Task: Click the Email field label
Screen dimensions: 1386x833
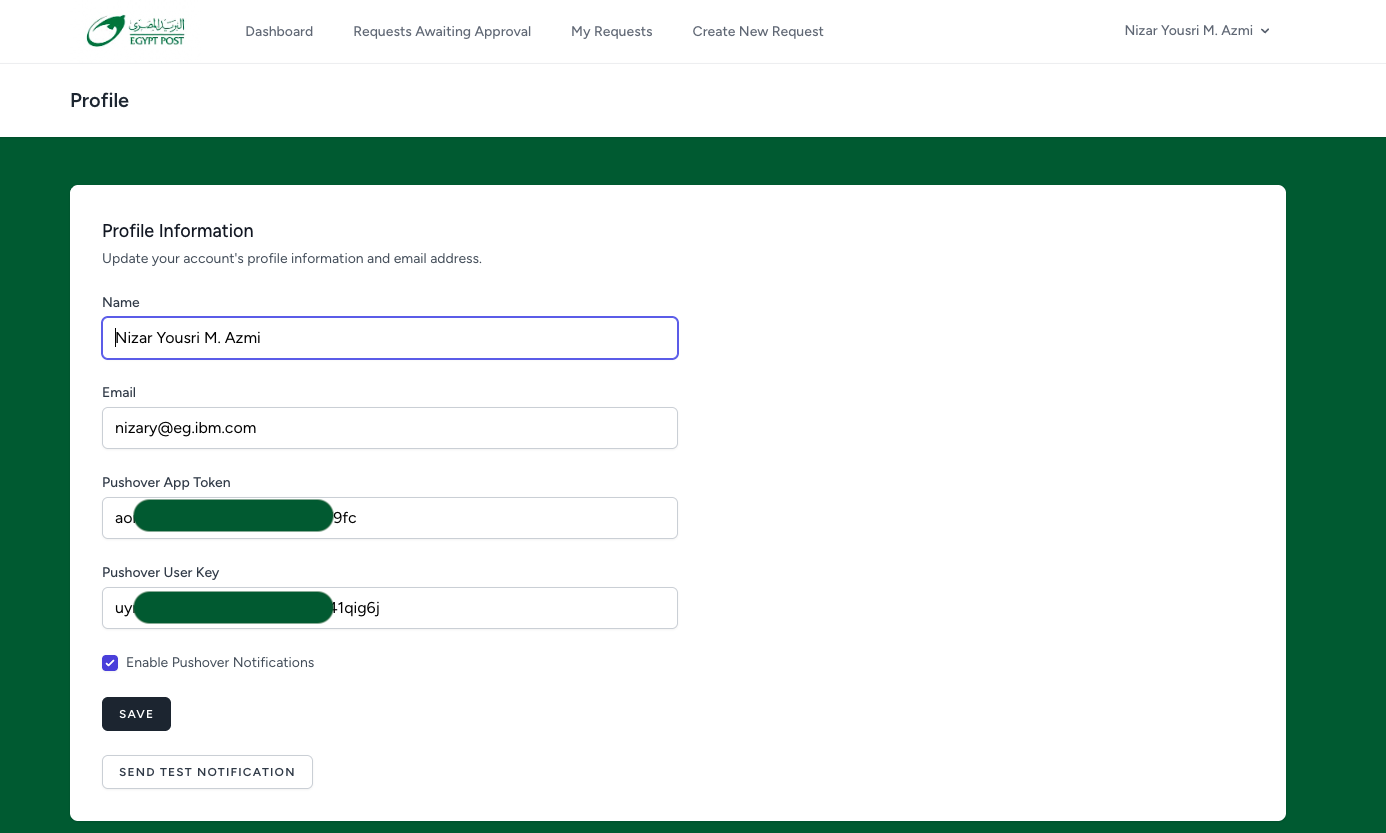Action: click(x=119, y=393)
